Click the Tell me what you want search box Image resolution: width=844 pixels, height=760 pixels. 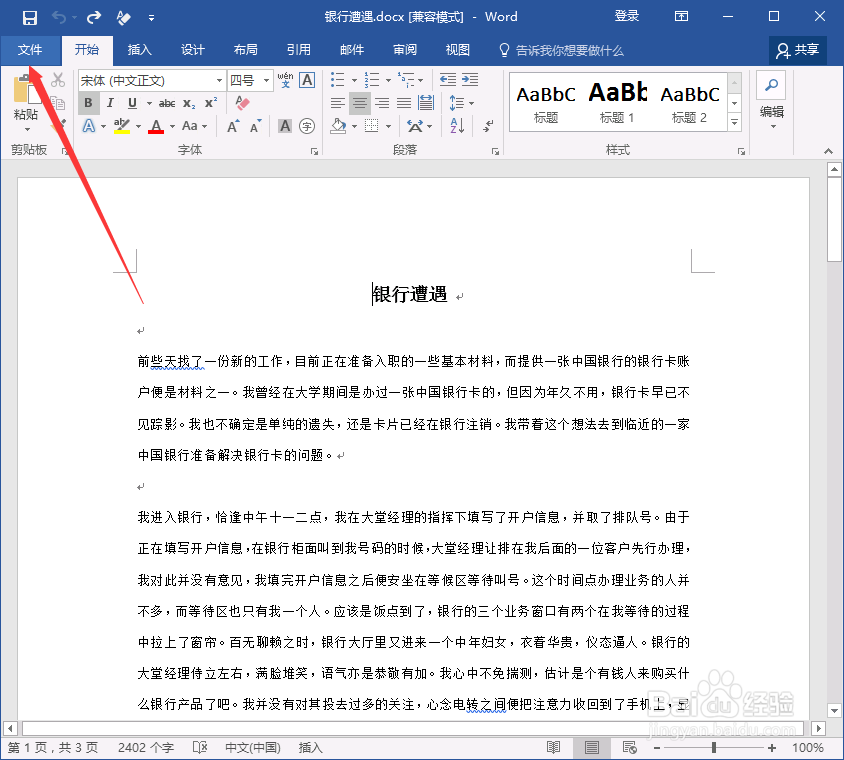pos(562,51)
